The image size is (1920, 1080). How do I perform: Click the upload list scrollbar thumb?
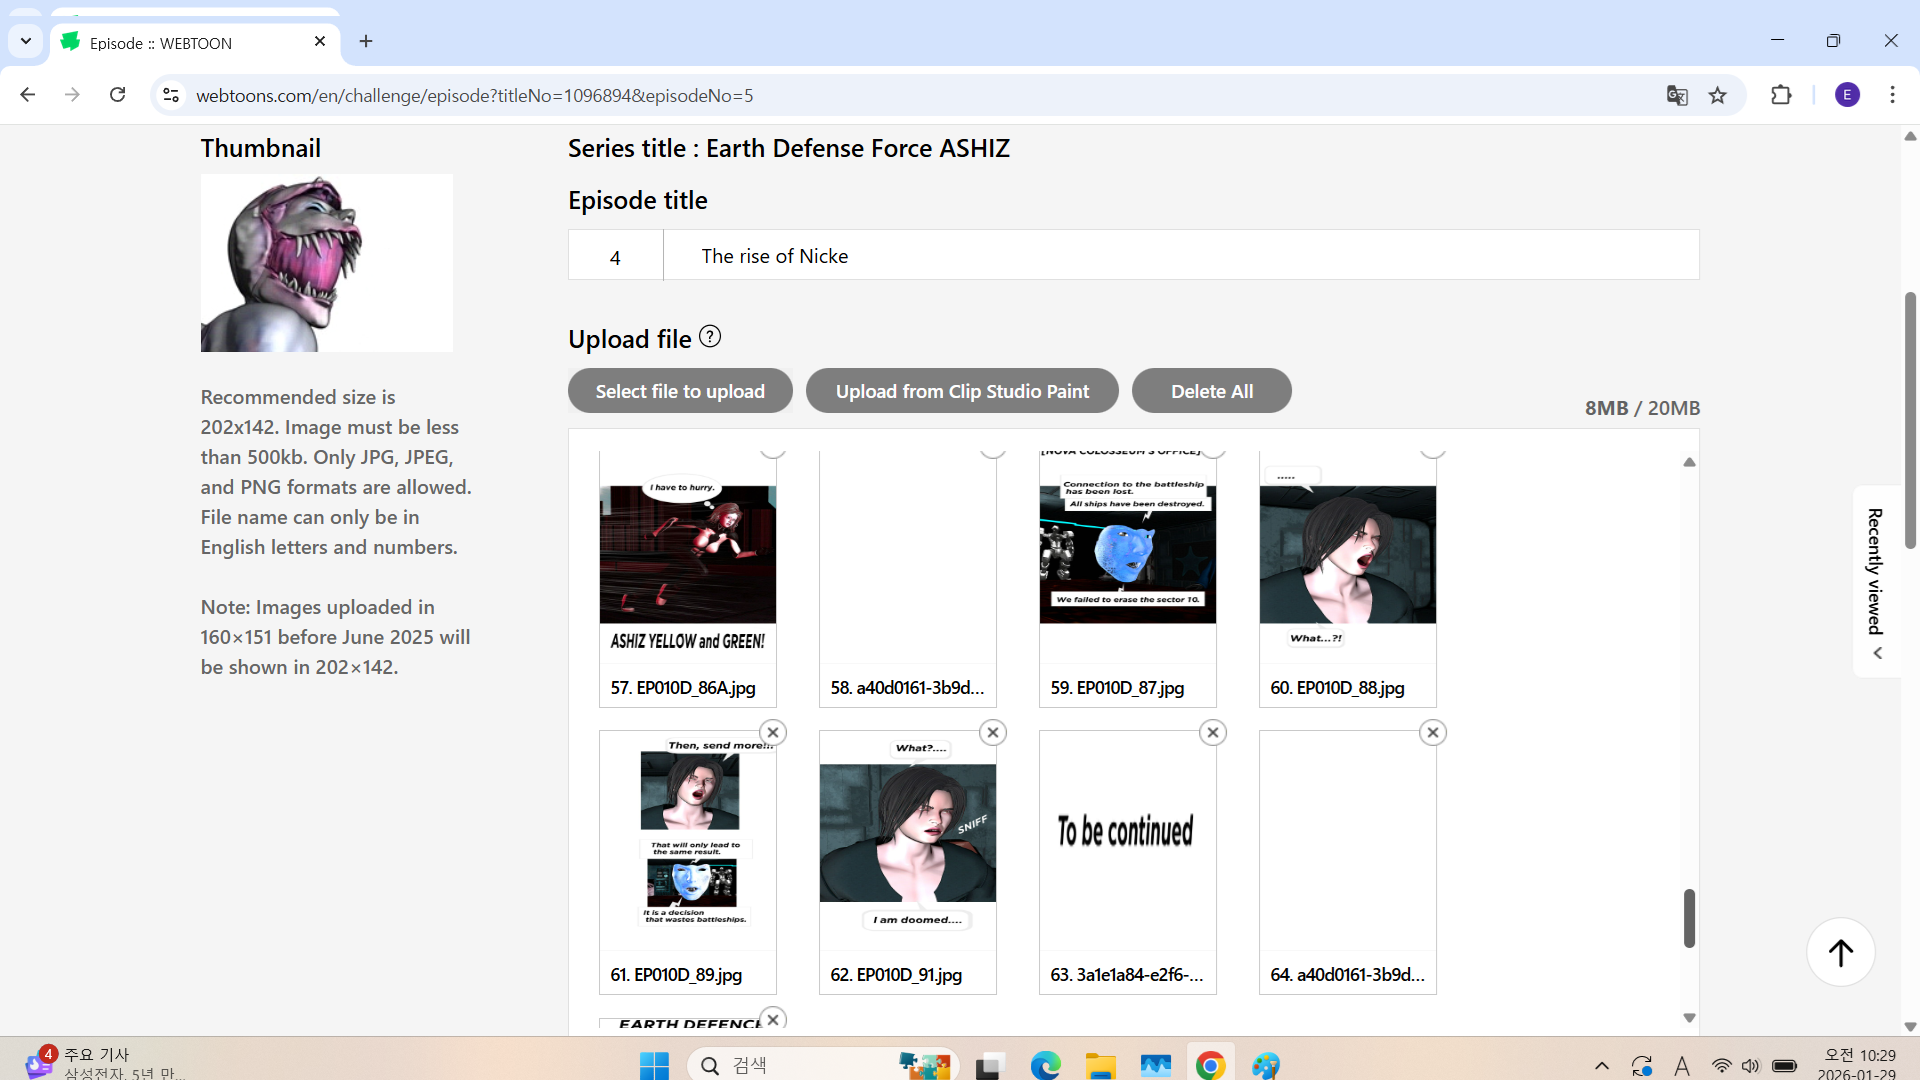[1689, 917]
